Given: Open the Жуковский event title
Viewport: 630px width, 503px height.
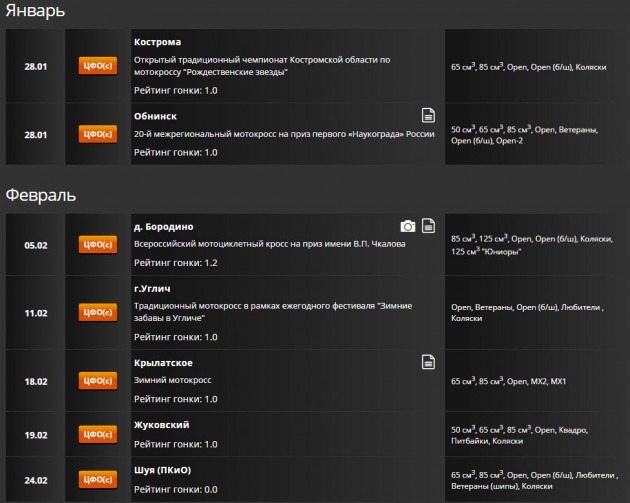Looking at the screenshot, I should pyautogui.click(x=162, y=425).
